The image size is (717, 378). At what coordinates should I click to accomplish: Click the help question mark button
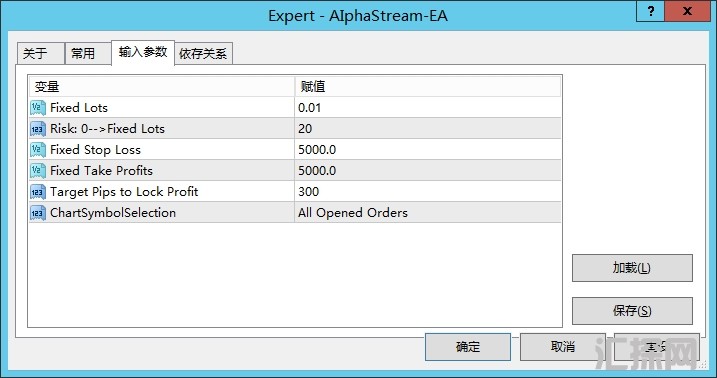(650, 11)
